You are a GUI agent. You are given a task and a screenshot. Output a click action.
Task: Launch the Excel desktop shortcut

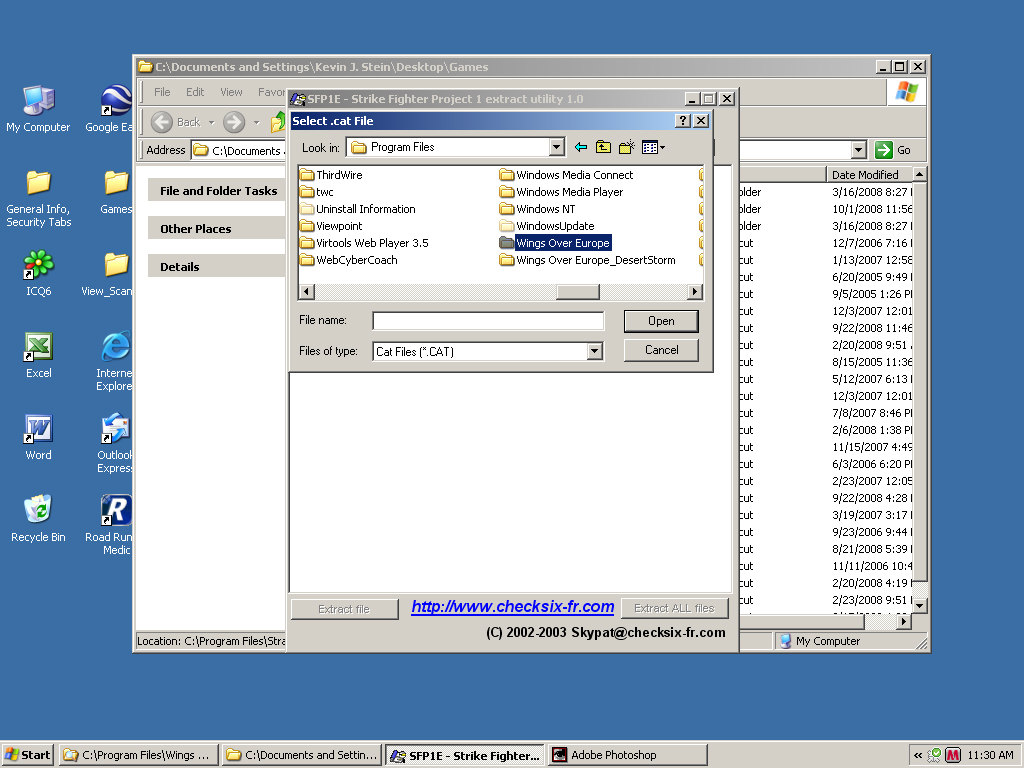tap(39, 356)
